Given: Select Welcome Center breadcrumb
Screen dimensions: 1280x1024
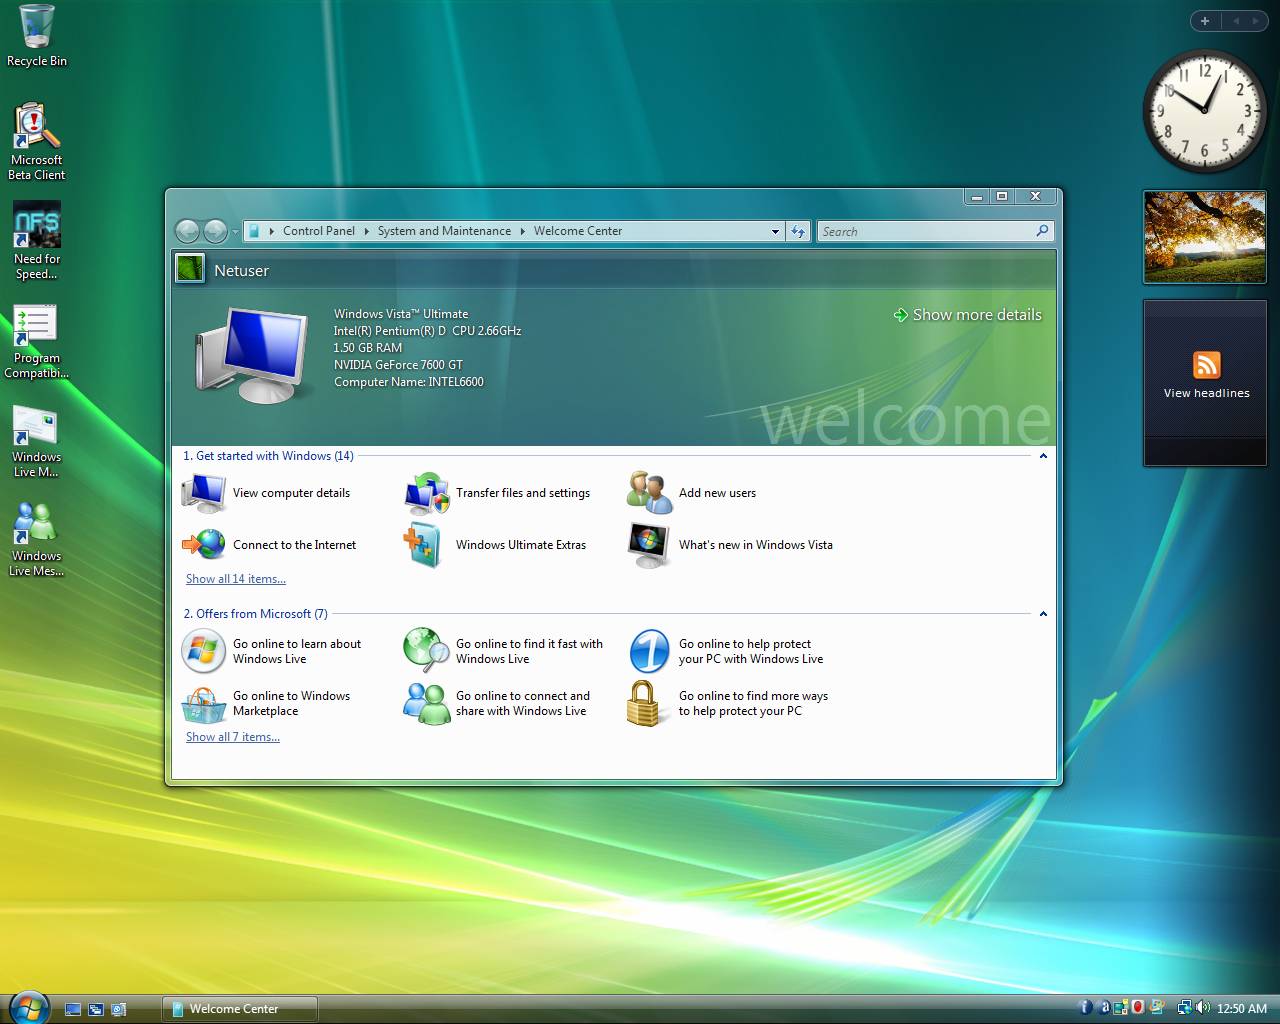Looking at the screenshot, I should pyautogui.click(x=578, y=231).
